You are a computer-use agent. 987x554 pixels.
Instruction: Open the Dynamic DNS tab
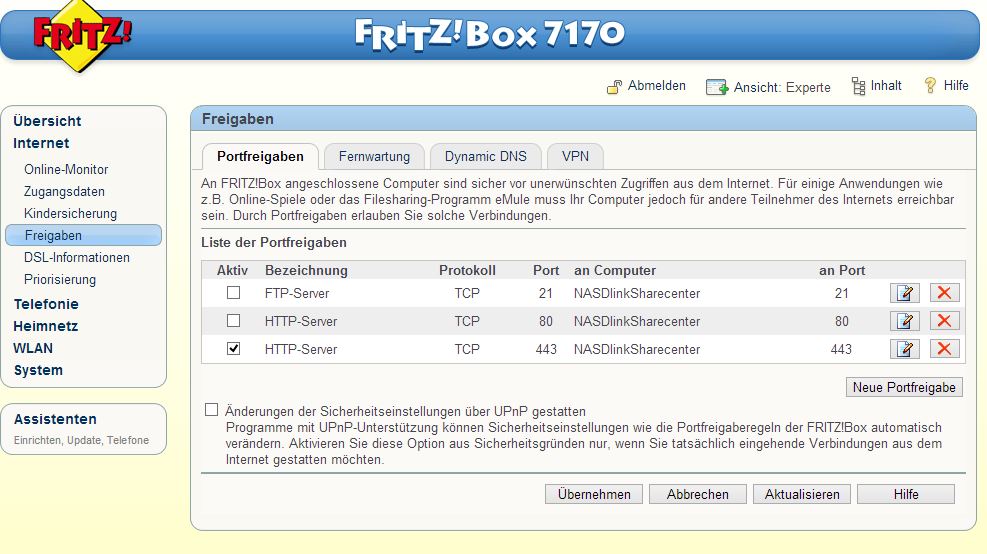click(485, 157)
